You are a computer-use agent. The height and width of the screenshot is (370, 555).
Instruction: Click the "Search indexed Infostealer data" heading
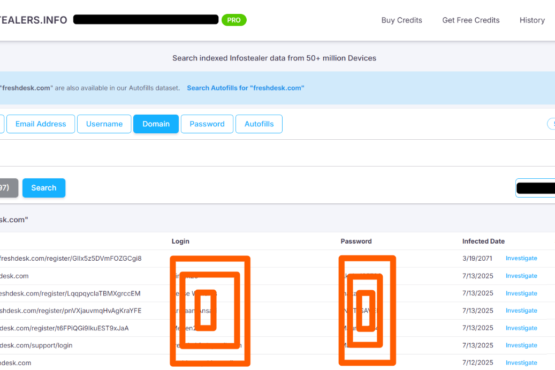[x=274, y=58]
